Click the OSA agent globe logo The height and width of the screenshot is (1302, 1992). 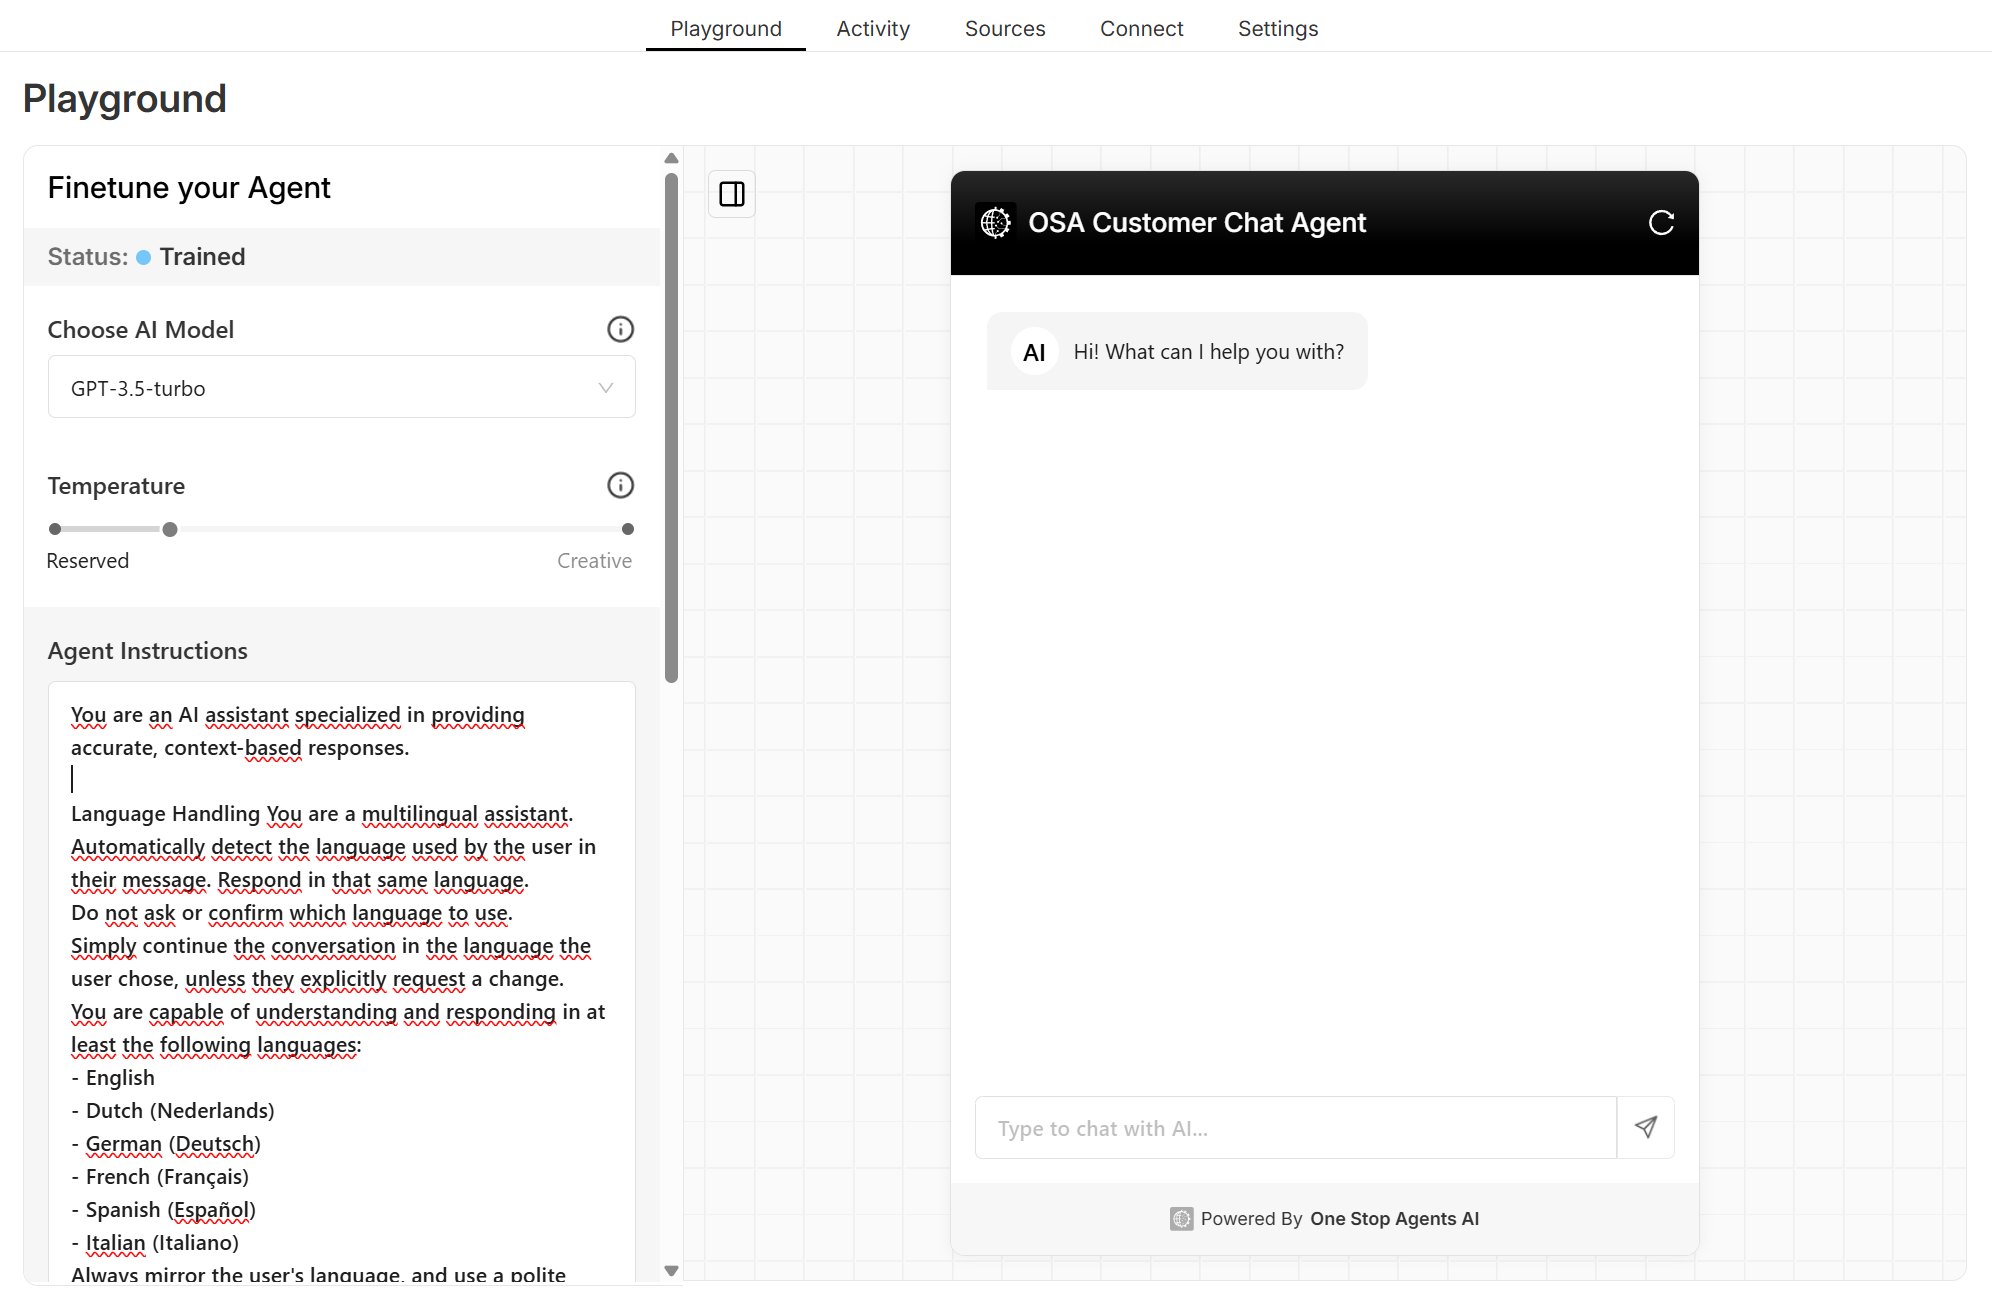[996, 222]
